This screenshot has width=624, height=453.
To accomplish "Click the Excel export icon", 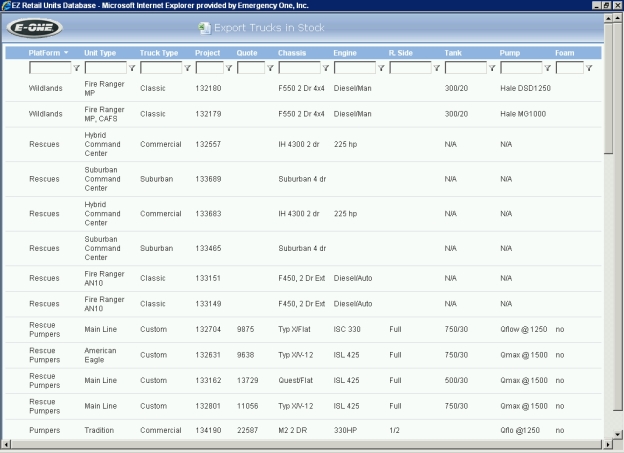I will (205, 28).
